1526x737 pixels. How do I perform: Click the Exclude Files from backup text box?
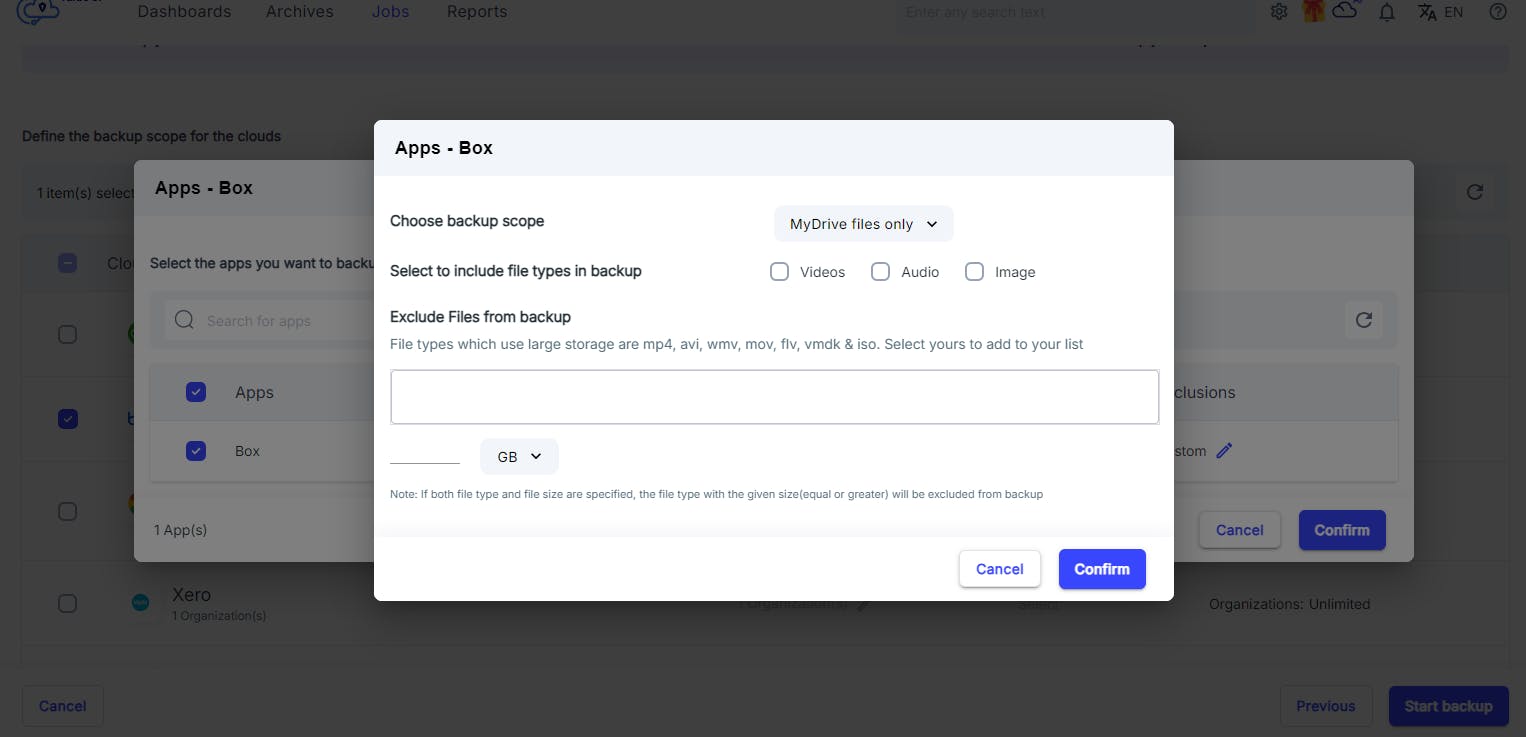[775, 397]
